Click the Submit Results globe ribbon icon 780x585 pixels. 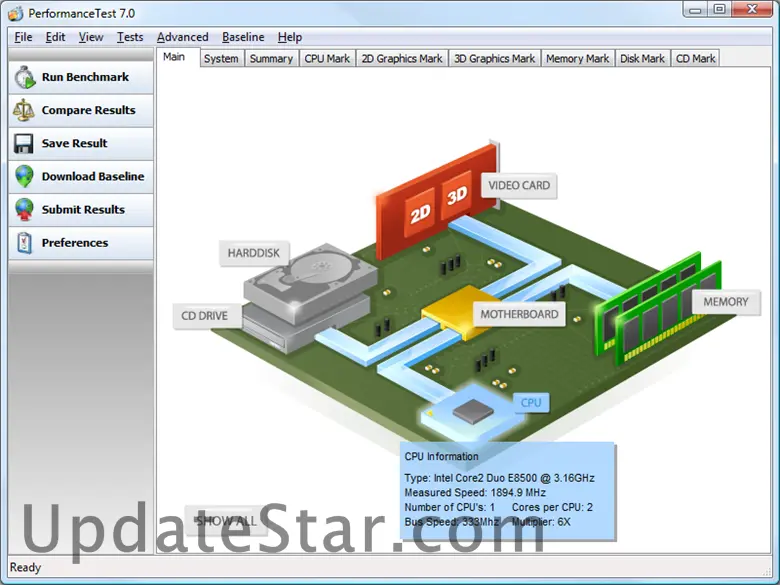pos(24,209)
